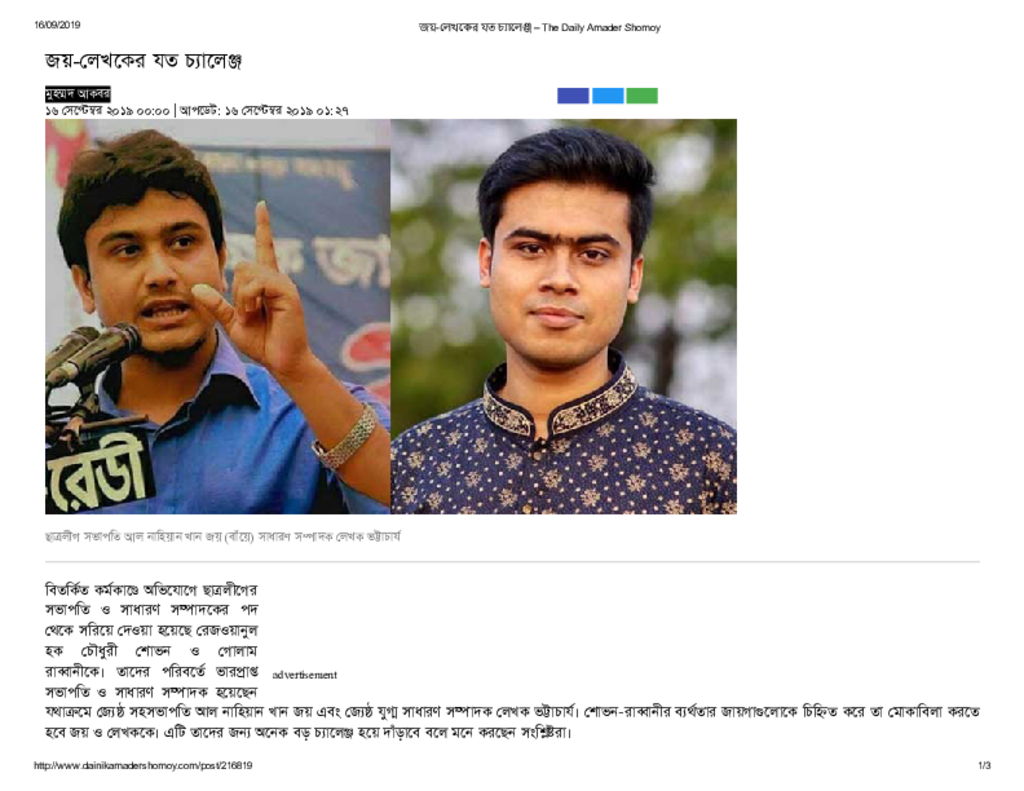Click the light blue Twitter share button
This screenshot has height=791, width=1024.
607,96
